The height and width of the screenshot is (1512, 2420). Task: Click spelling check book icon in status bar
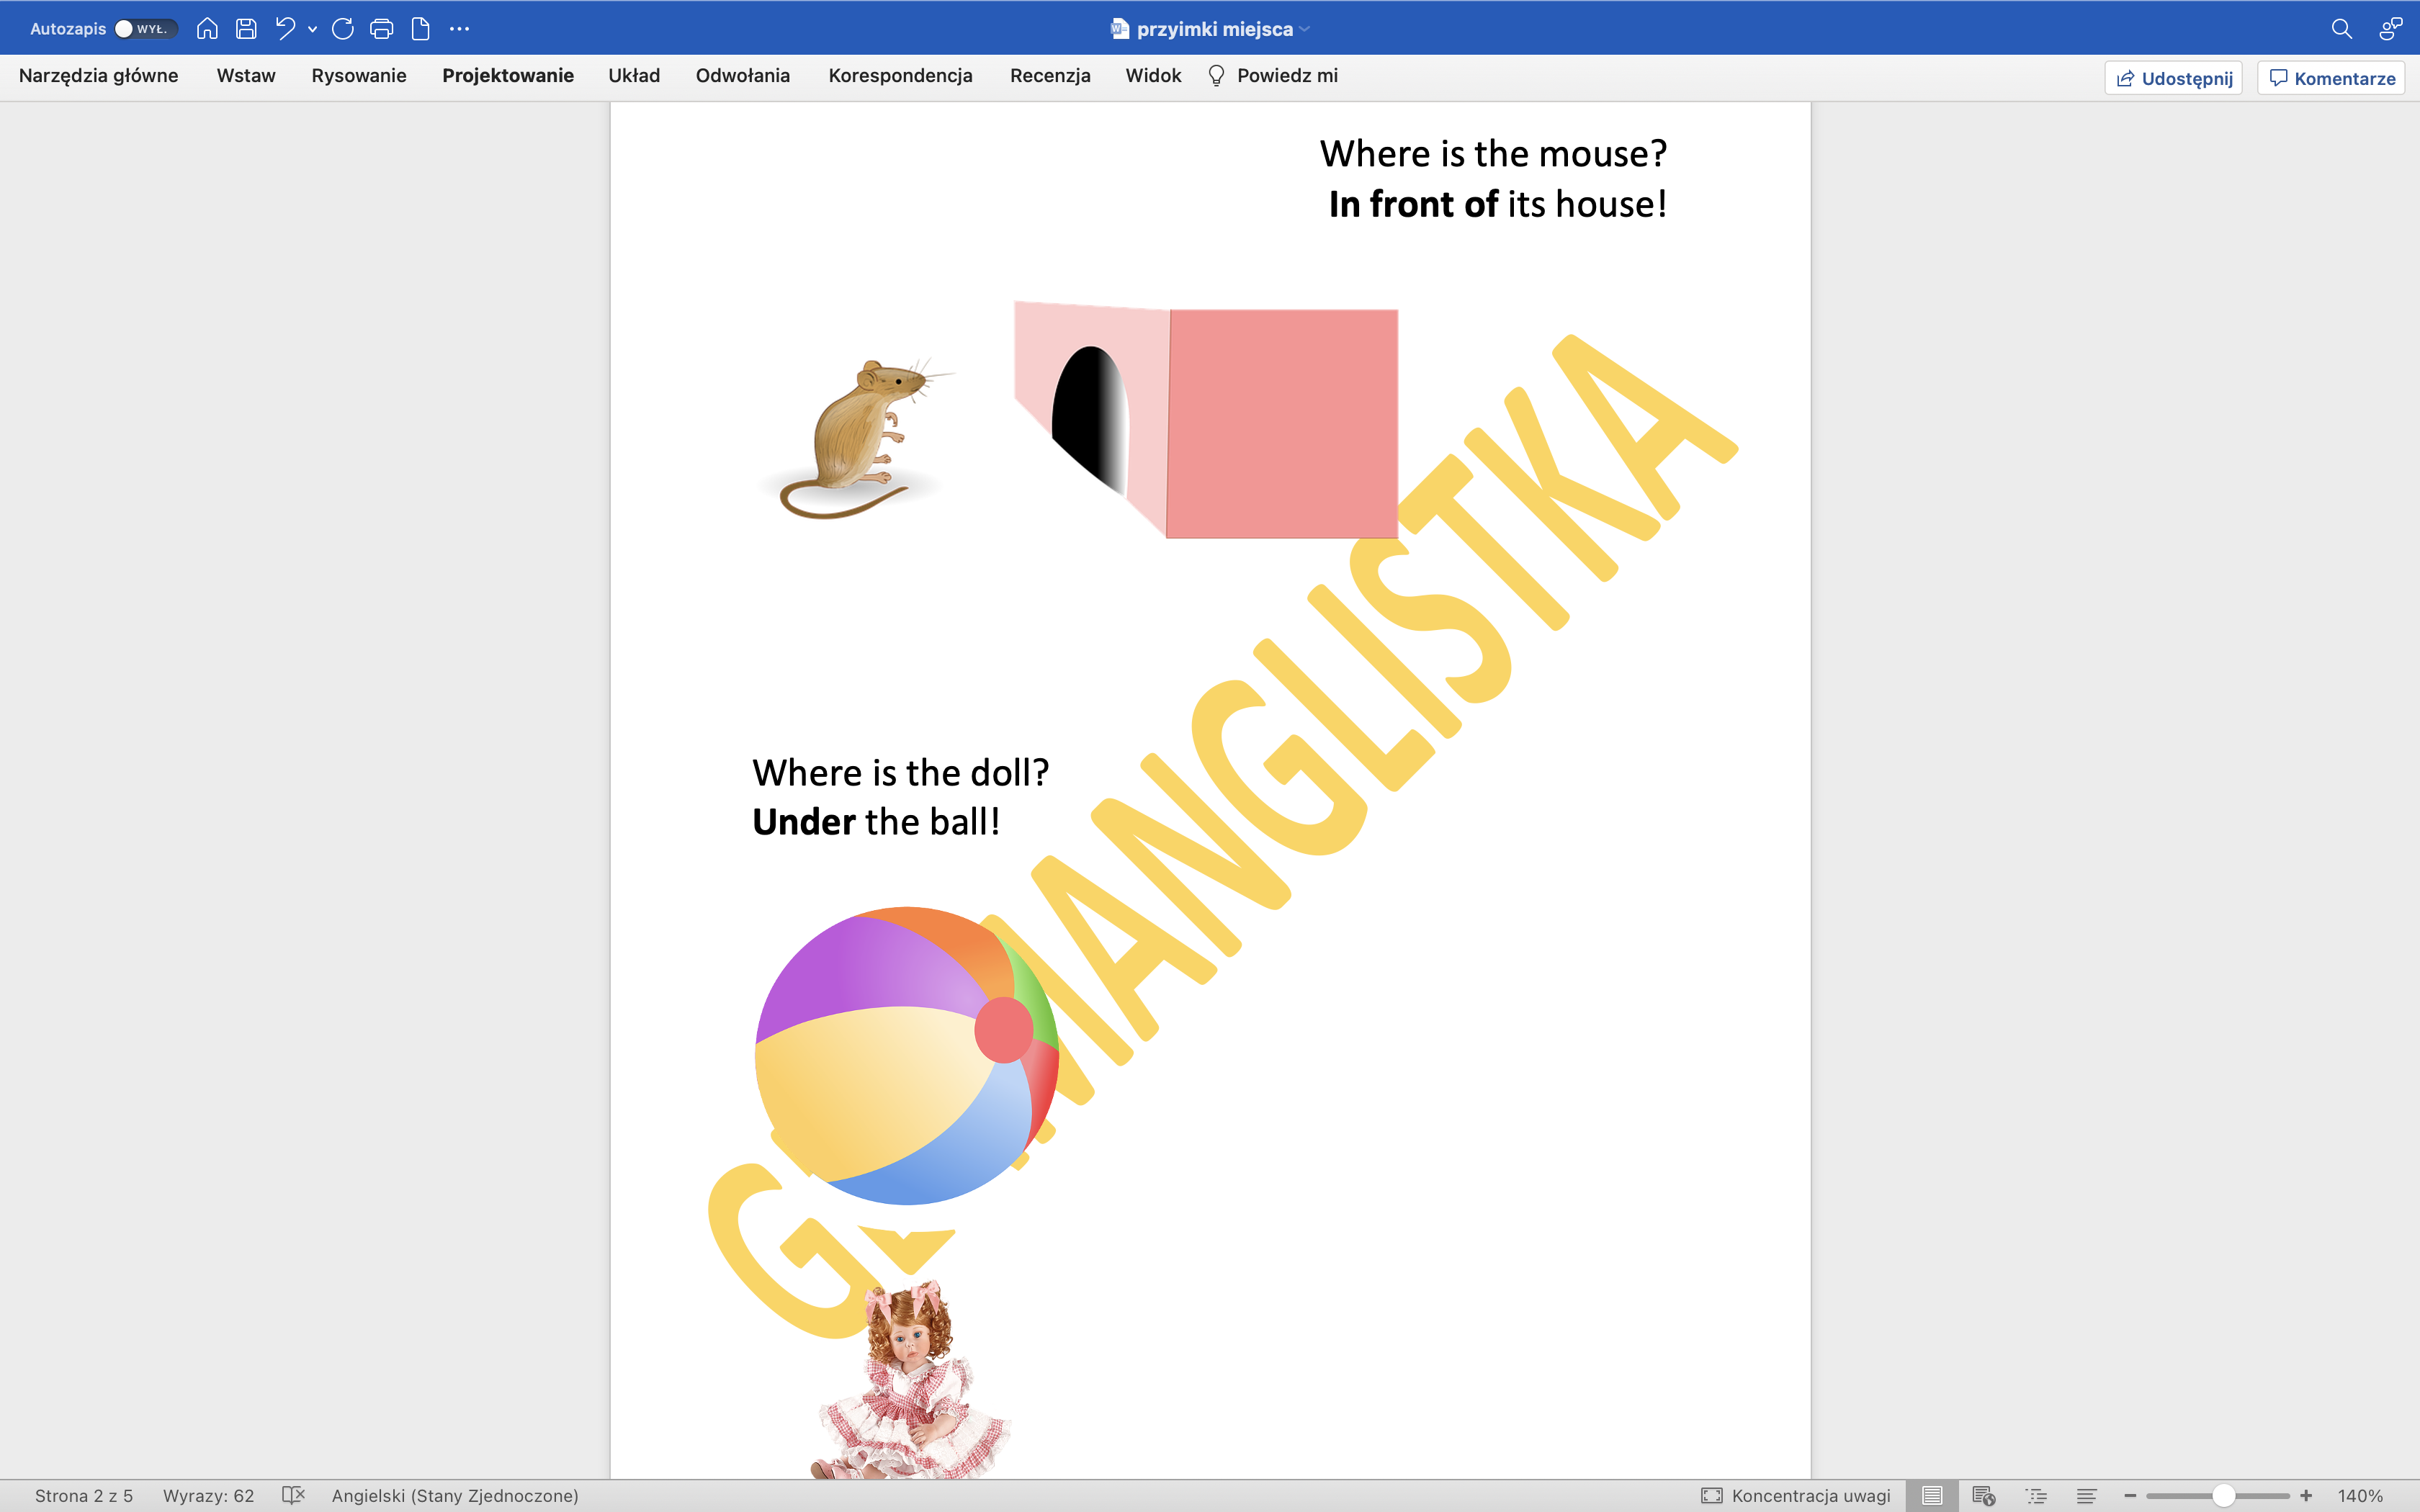(293, 1495)
